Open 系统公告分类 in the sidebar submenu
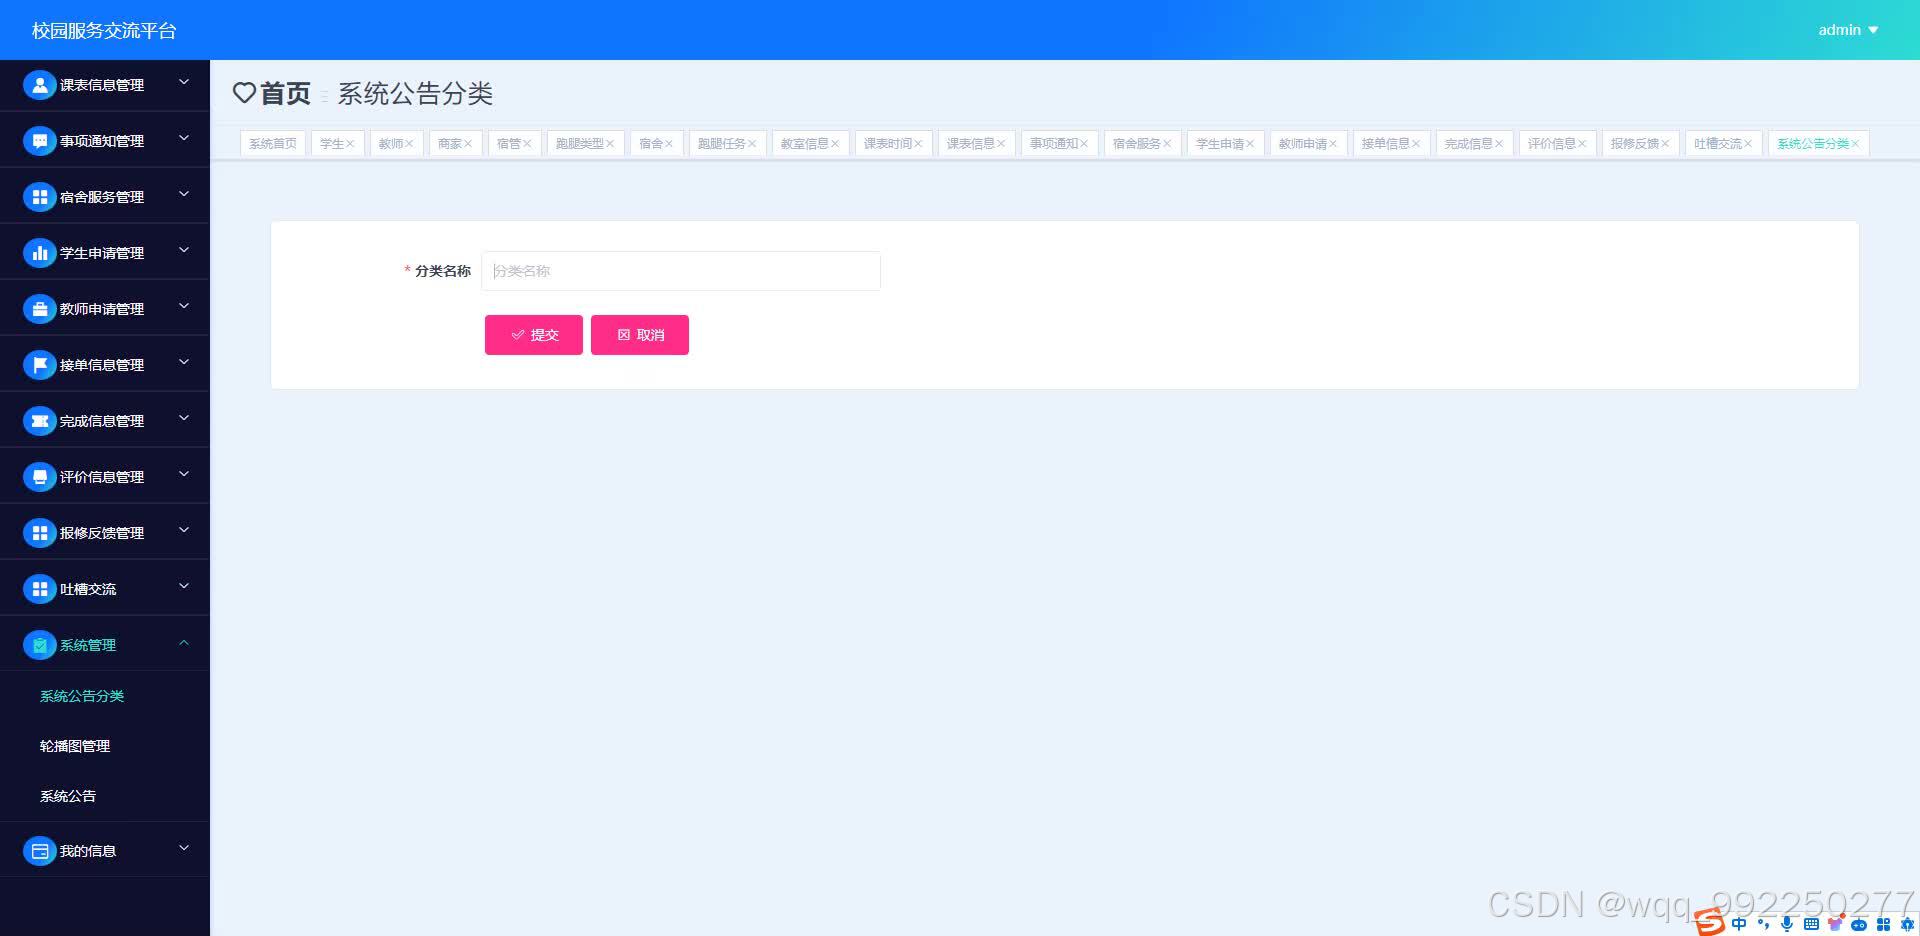 [82, 696]
